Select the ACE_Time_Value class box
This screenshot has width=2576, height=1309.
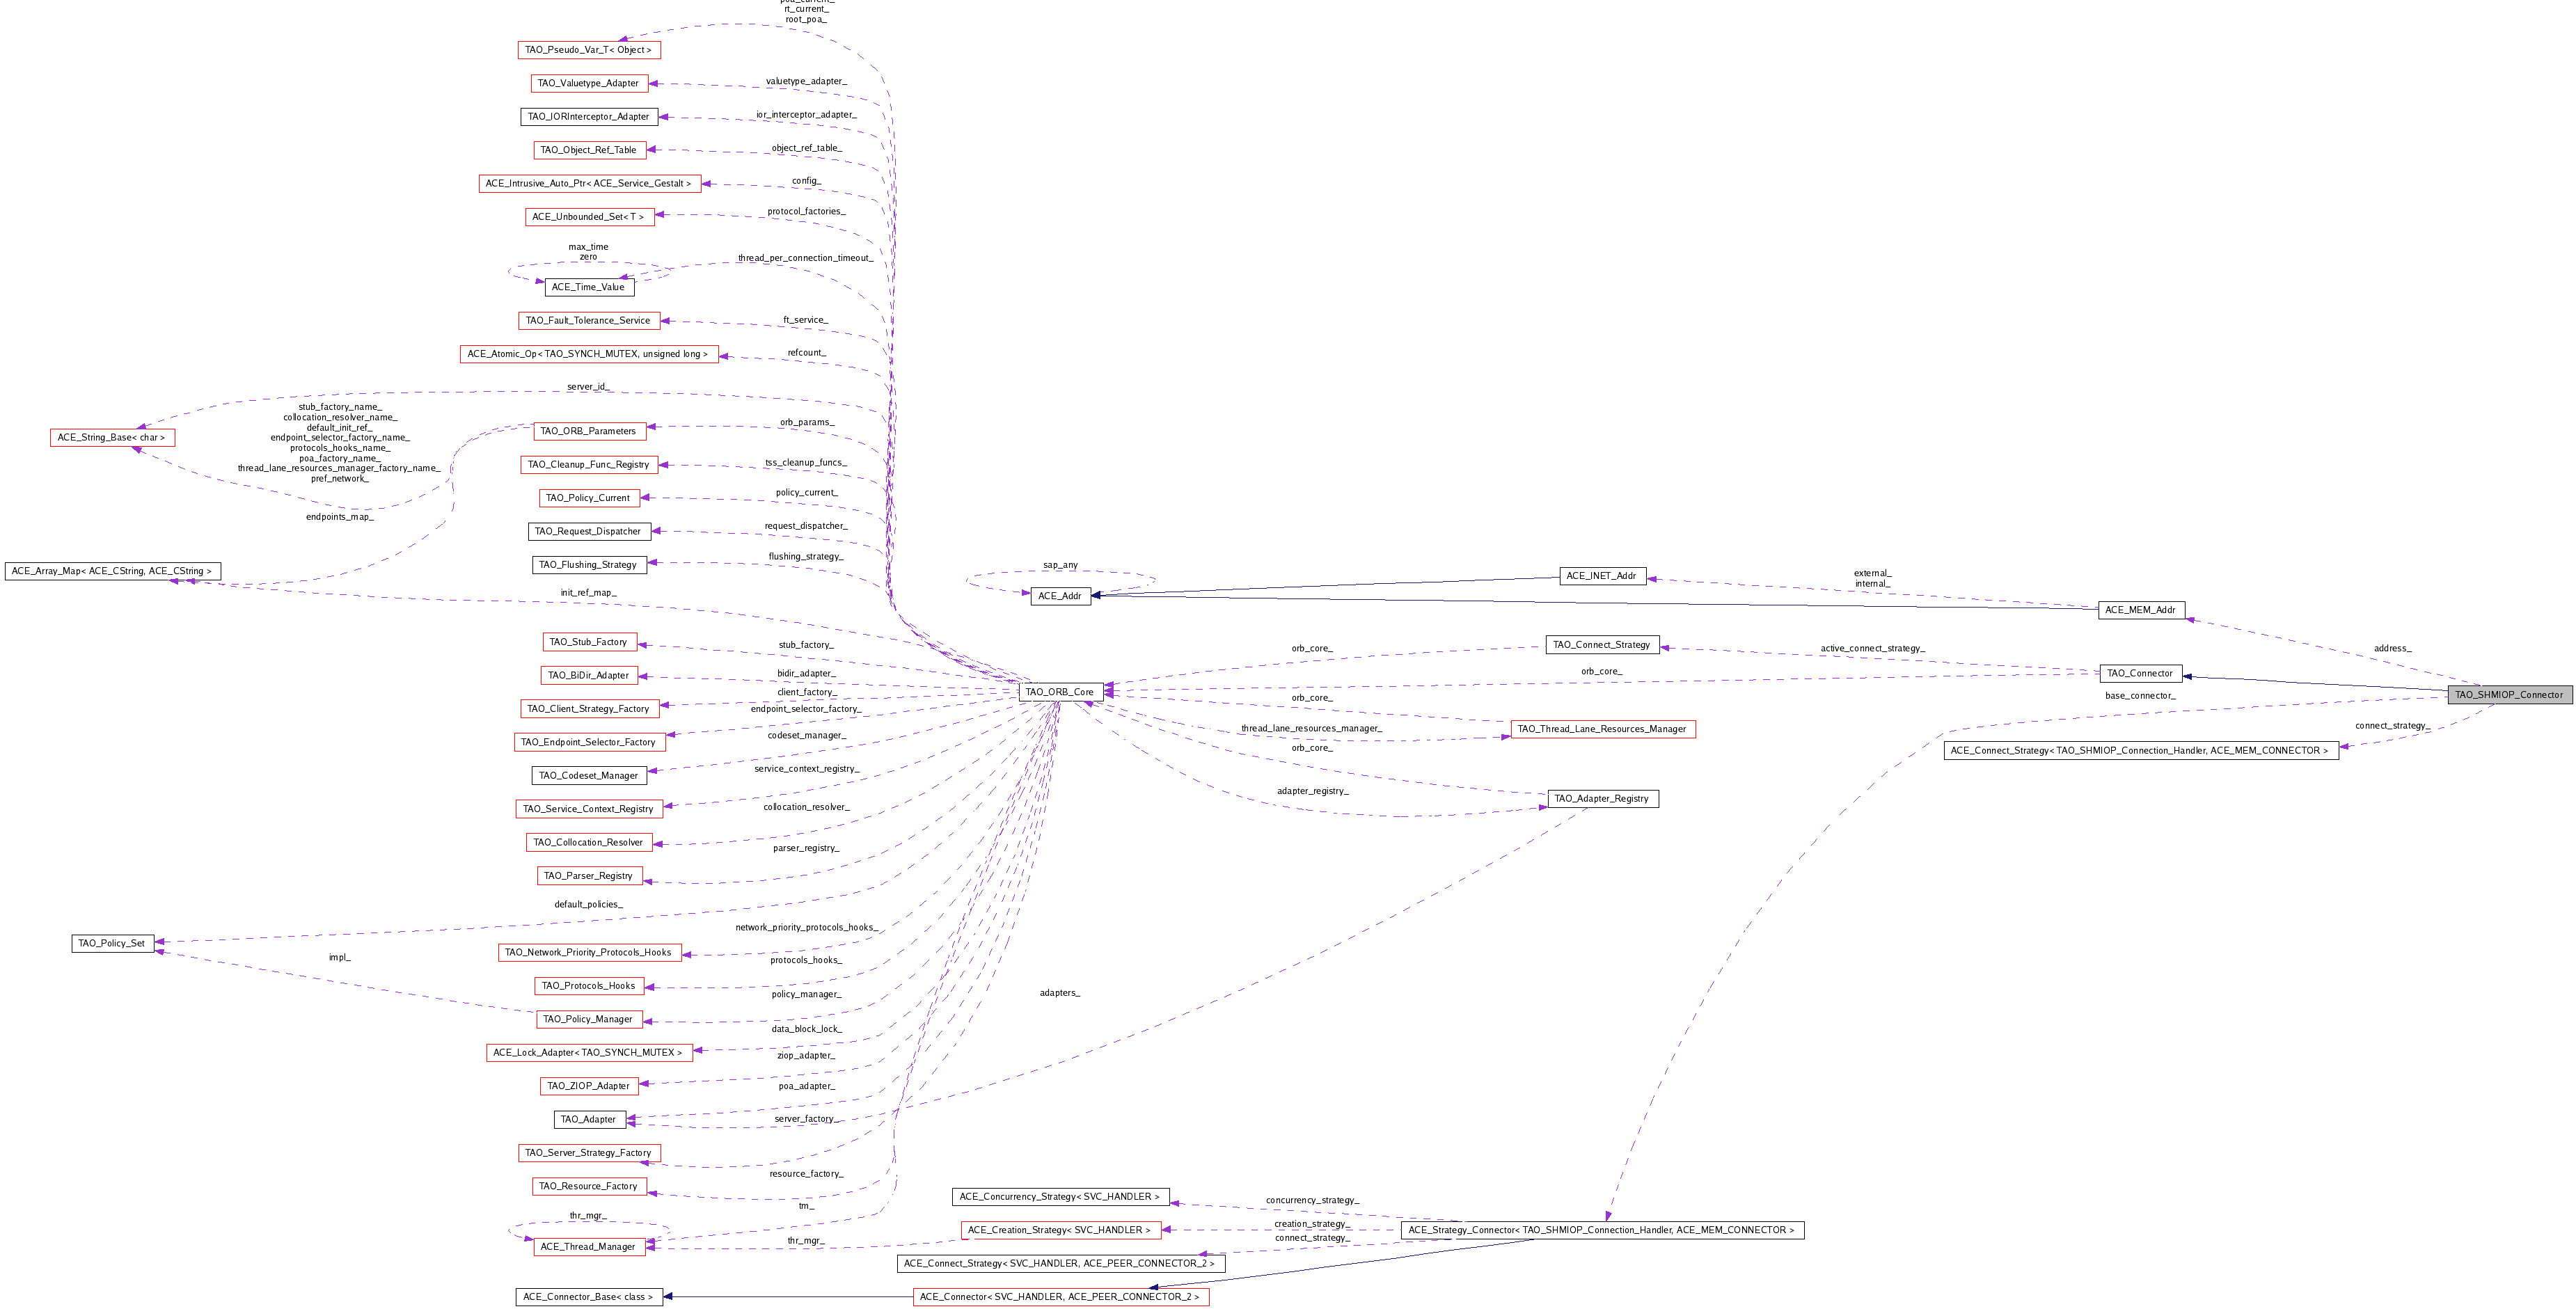coord(589,287)
